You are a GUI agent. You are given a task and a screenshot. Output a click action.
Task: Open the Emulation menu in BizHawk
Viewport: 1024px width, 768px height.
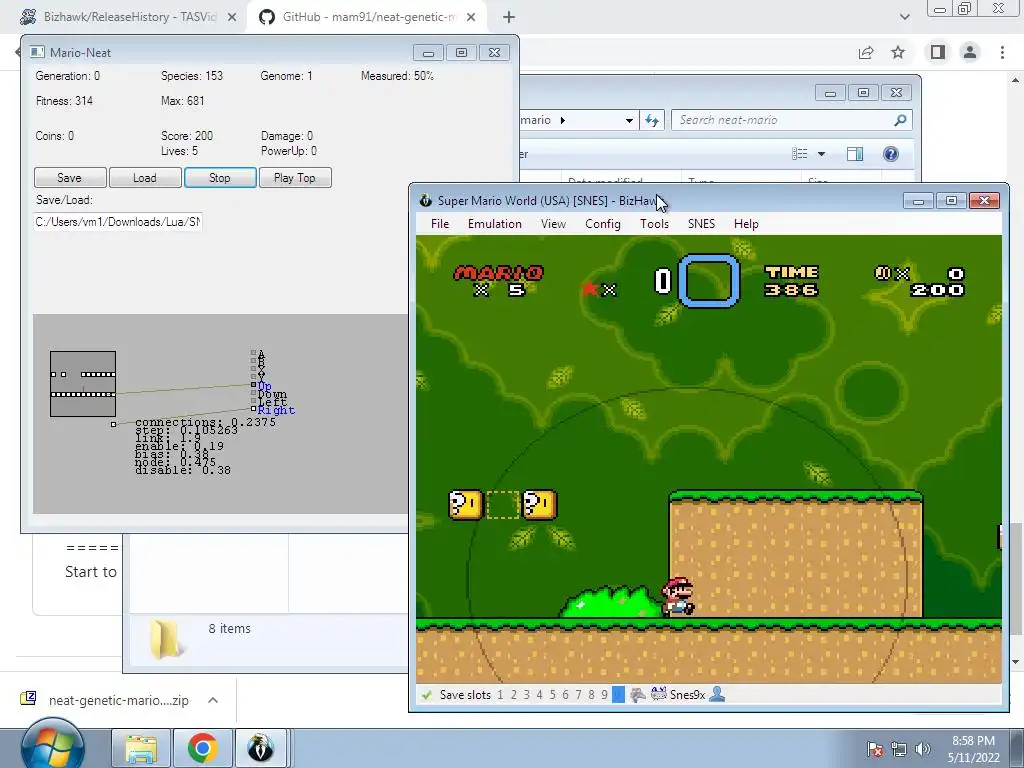(494, 224)
